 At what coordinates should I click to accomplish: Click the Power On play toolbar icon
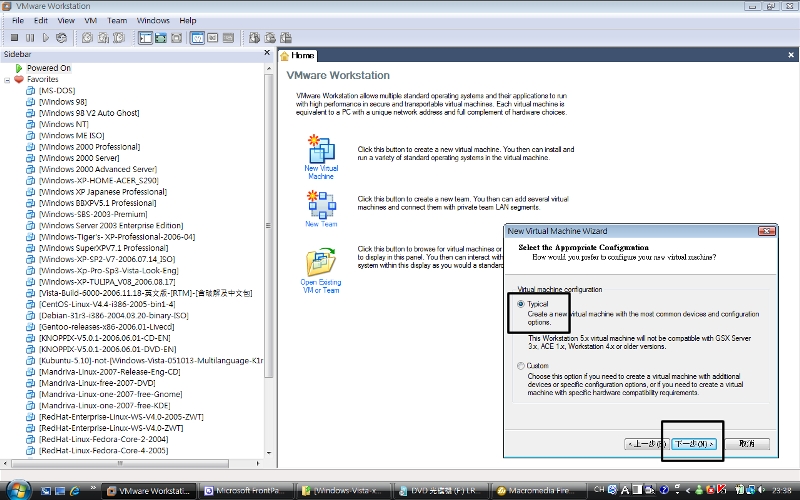(45, 37)
